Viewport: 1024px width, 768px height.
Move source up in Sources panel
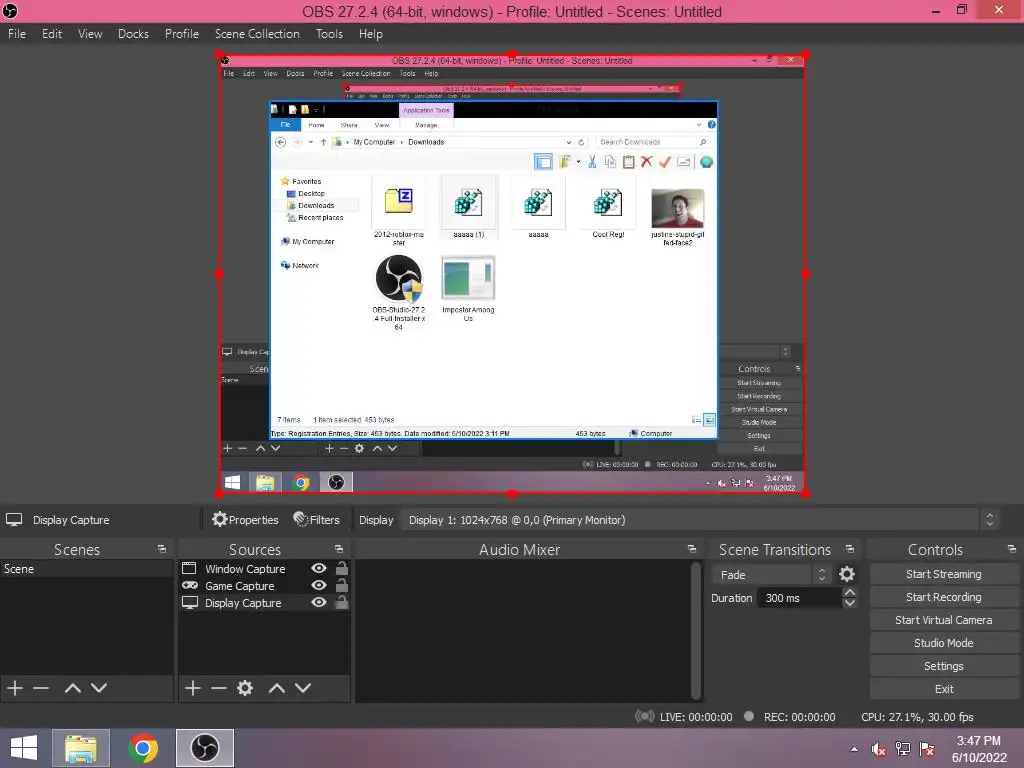point(277,688)
